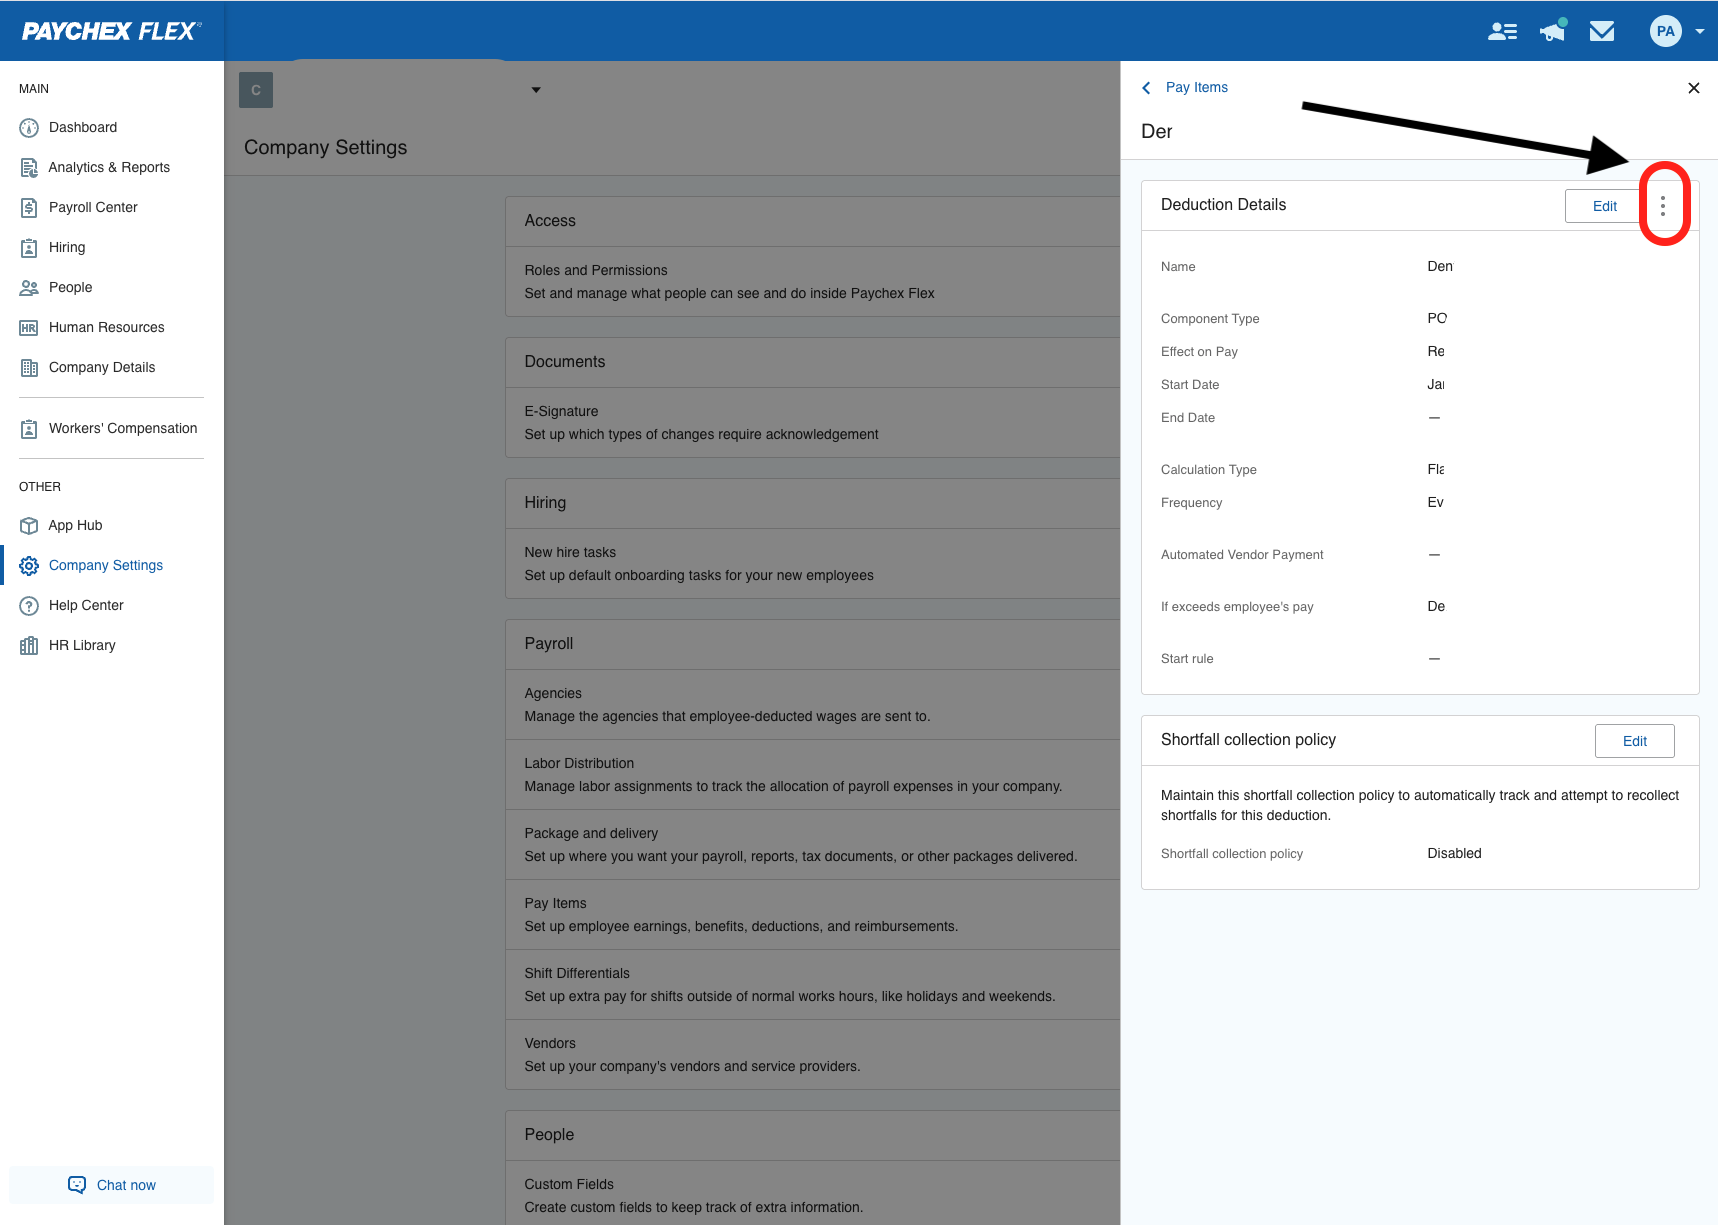Open E-Signature settings
Viewport: 1718px width, 1225px height.
click(812, 423)
